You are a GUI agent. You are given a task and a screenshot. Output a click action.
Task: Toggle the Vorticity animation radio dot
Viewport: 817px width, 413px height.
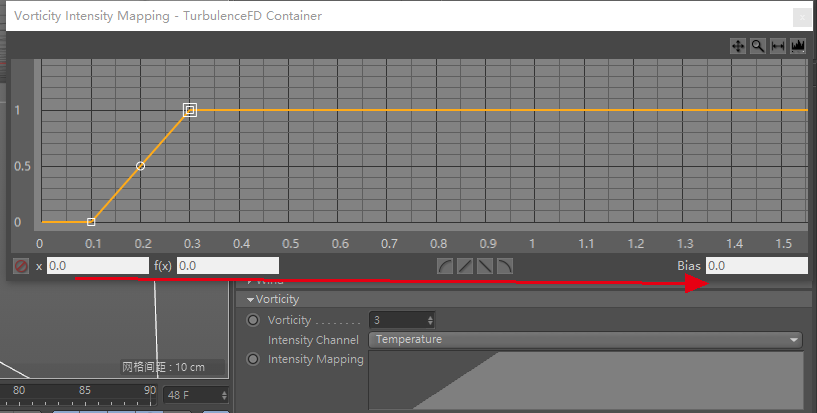click(x=253, y=320)
